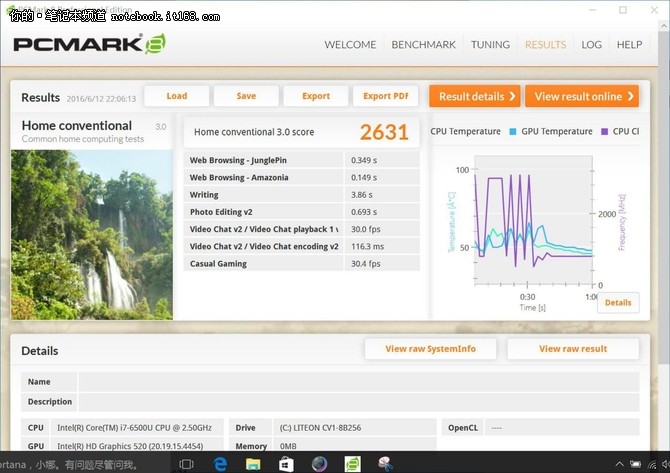Click View raw SystemInfo button
This screenshot has width=670, height=473.
(430, 349)
